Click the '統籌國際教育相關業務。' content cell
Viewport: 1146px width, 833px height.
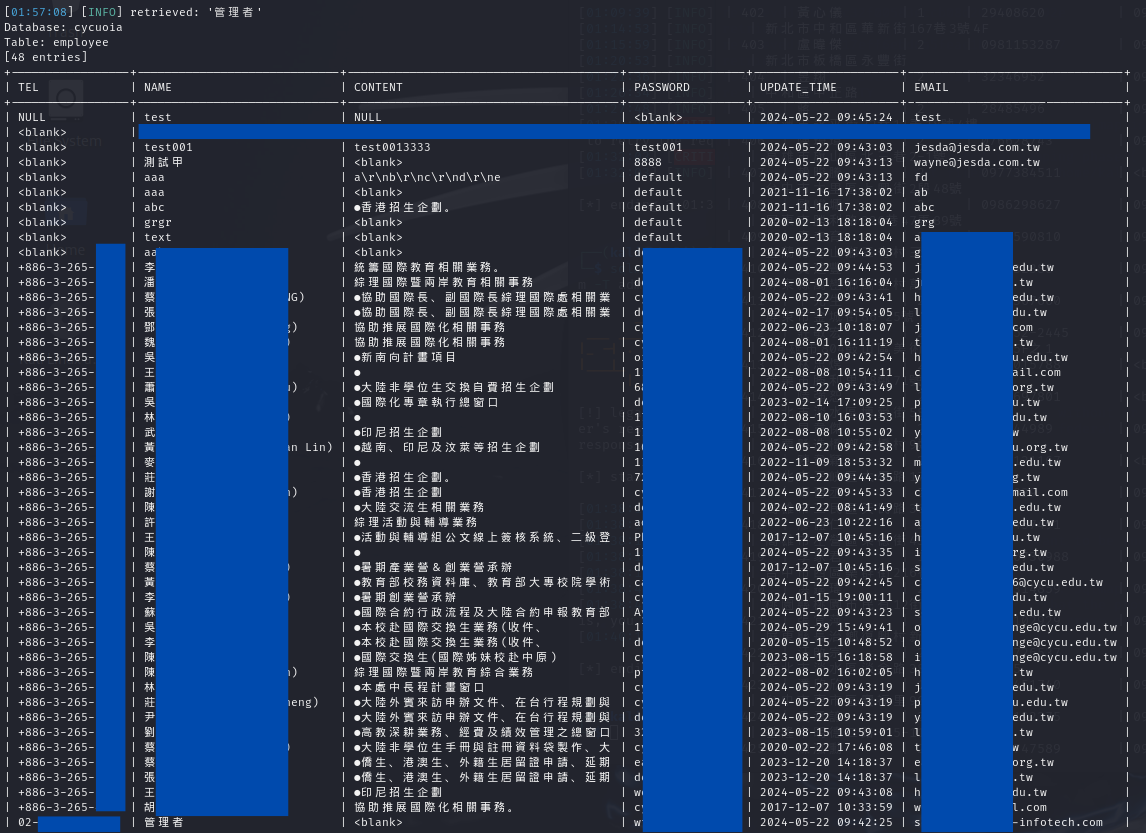[x=427, y=267]
